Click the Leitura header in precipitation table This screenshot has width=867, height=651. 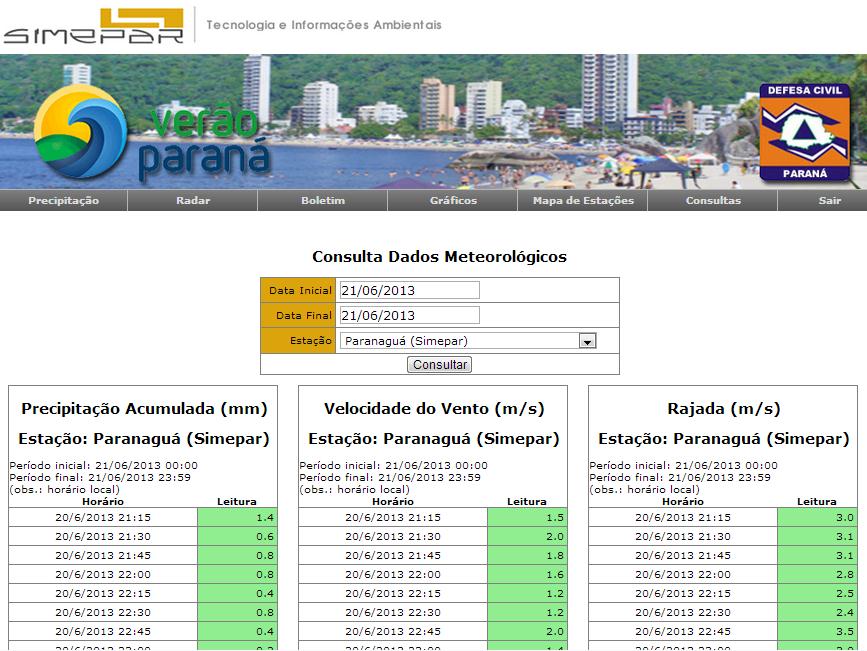tap(237, 501)
